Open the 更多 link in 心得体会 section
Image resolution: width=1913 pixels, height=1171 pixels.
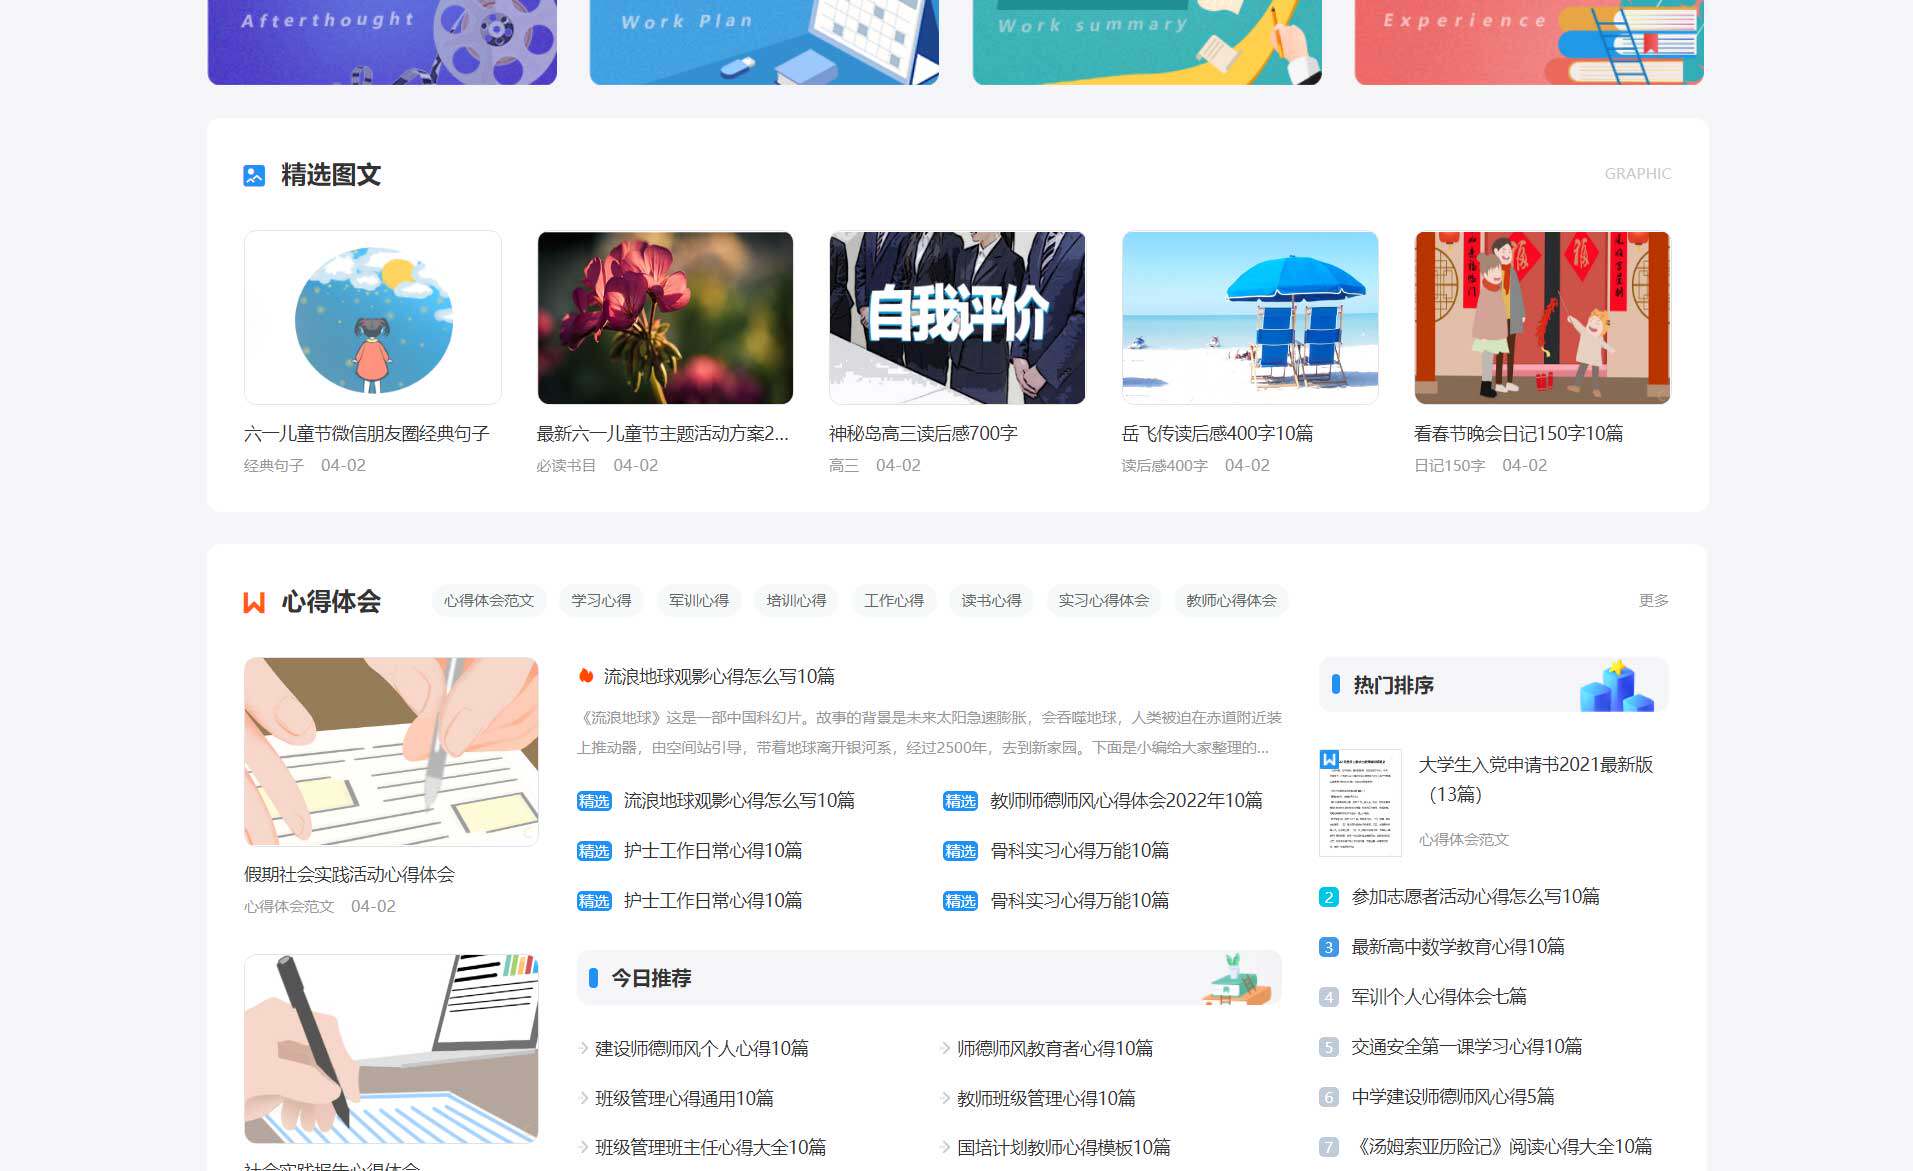pos(1654,600)
